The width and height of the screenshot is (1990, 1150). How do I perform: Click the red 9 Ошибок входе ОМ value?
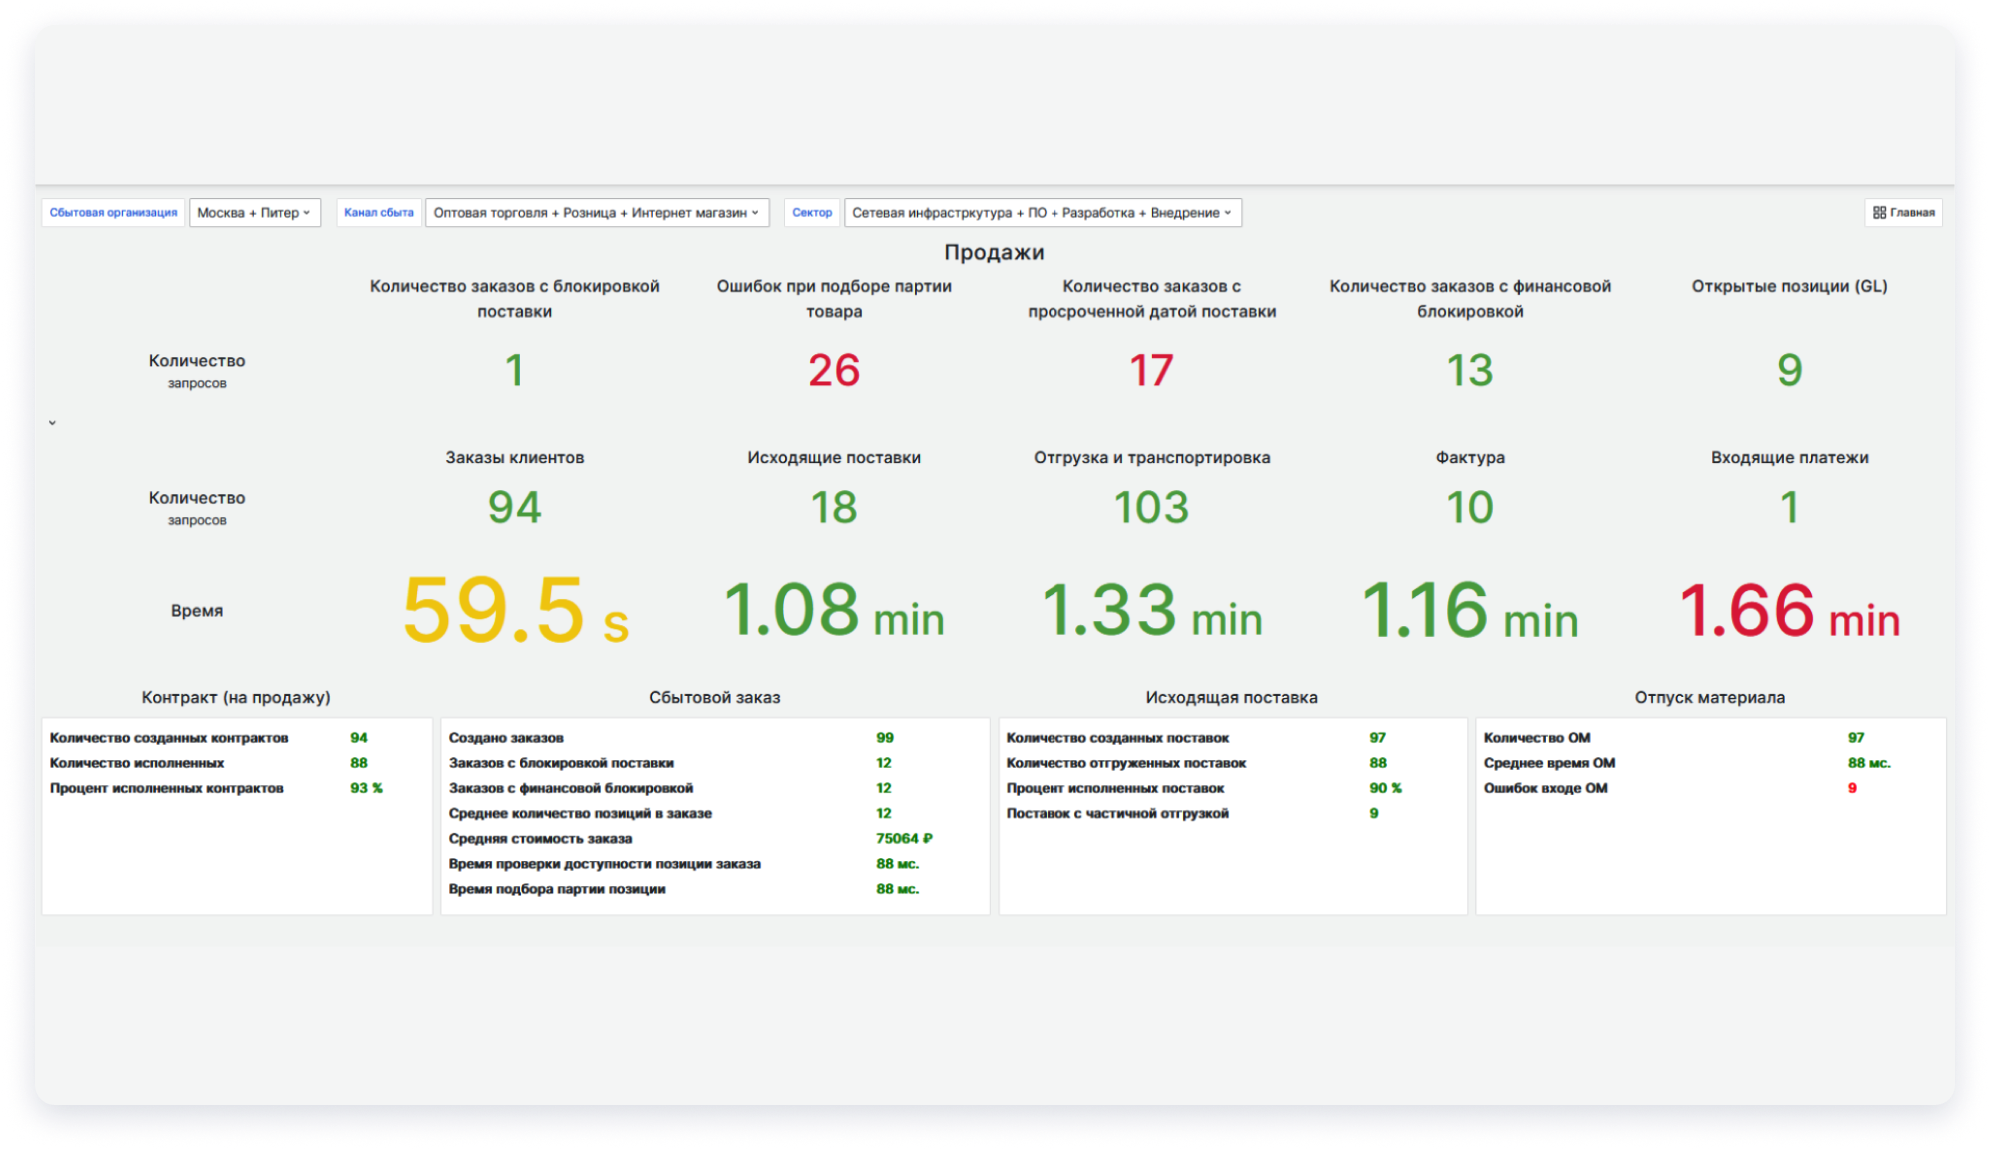coord(1852,788)
